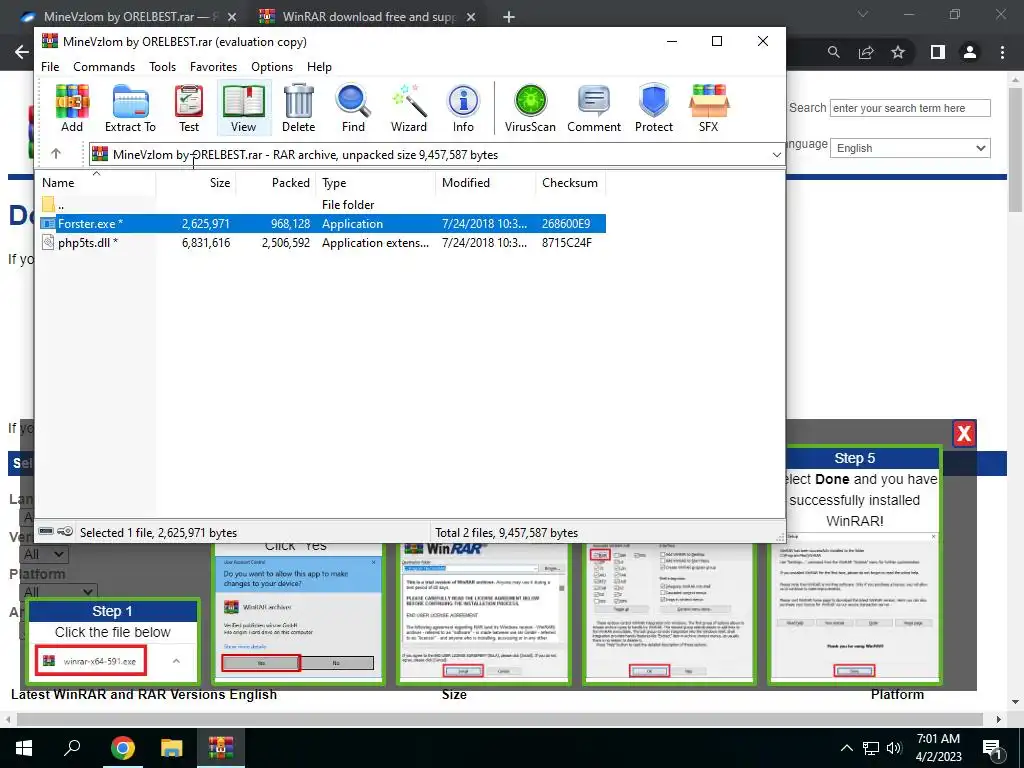1024x768 pixels.
Task: Click the WinRAR taskbar icon
Action: tap(221, 748)
